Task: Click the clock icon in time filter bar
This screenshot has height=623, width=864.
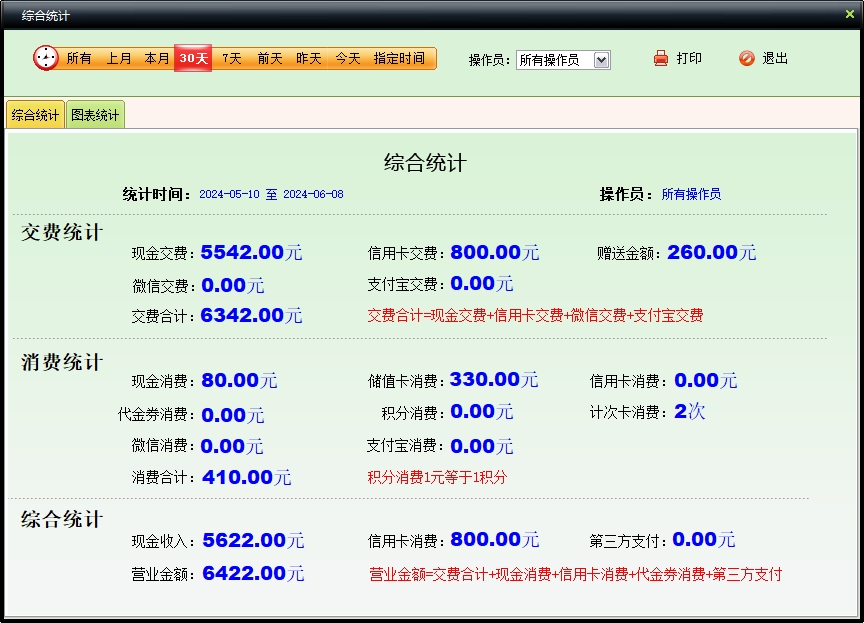Action: coord(46,58)
